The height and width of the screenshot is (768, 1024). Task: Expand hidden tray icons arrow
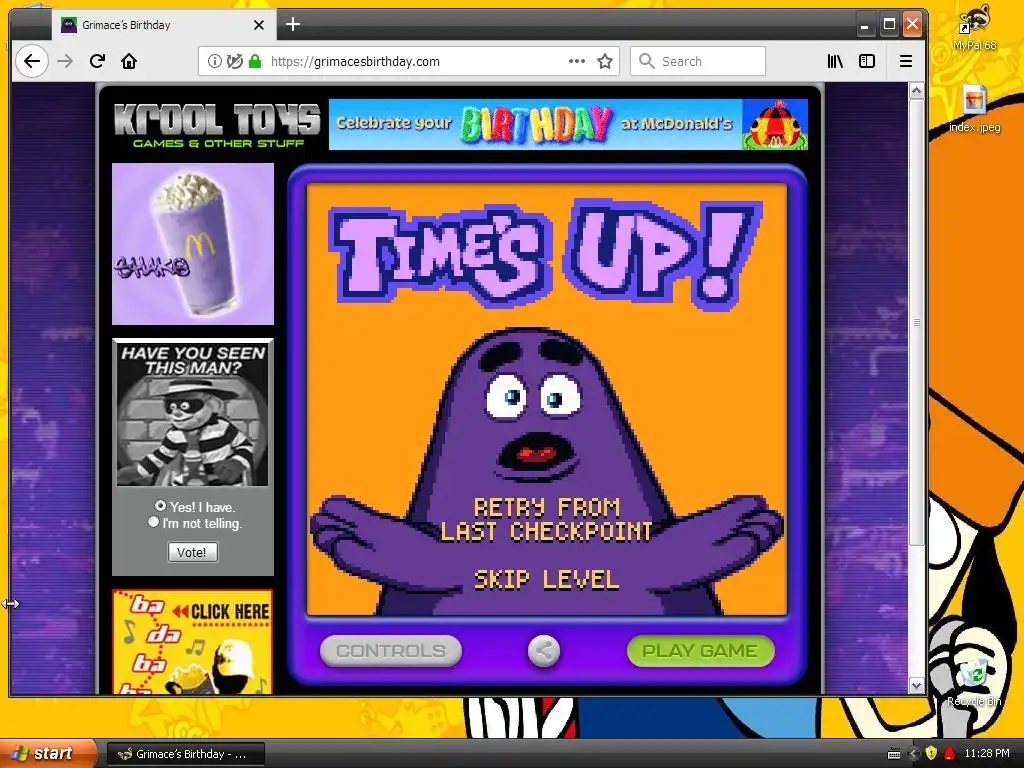coord(913,754)
